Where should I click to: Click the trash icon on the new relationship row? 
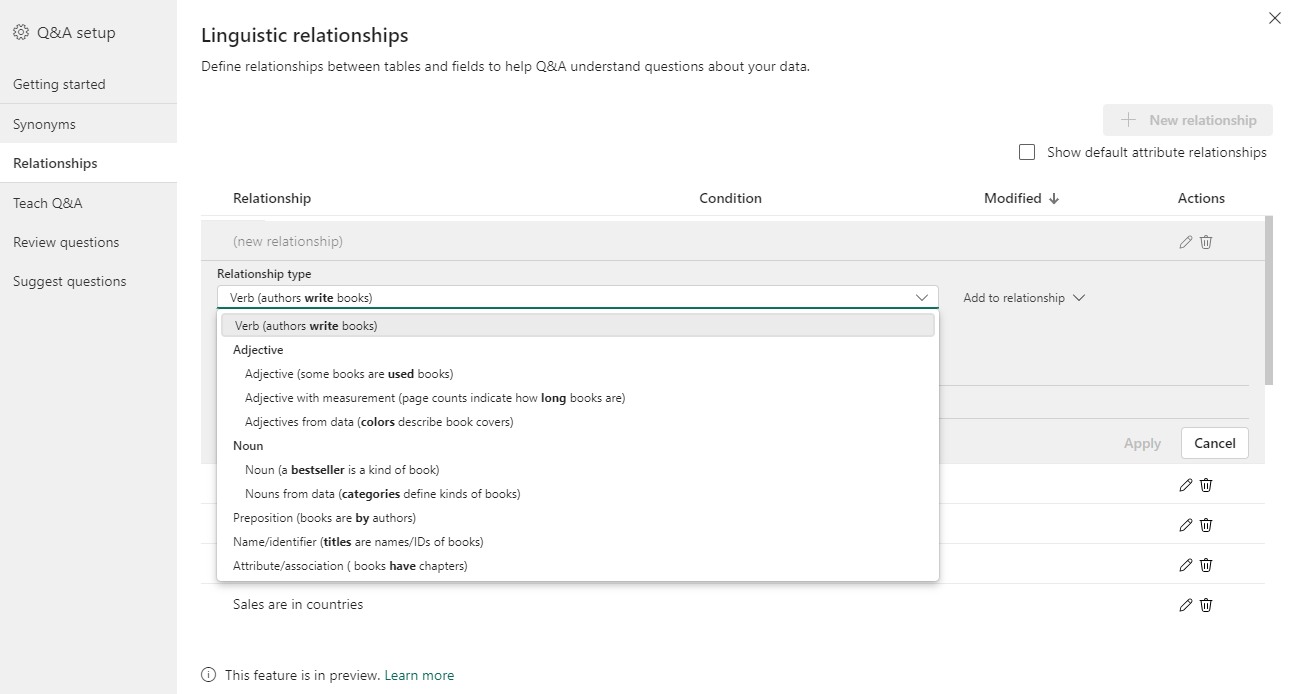point(1206,241)
